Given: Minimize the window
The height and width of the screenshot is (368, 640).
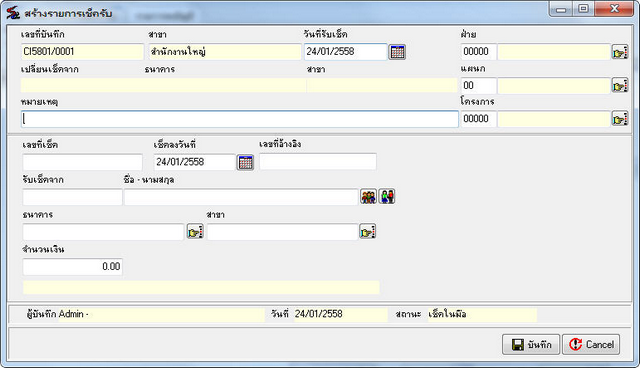Looking at the screenshot, I should tap(561, 9).
